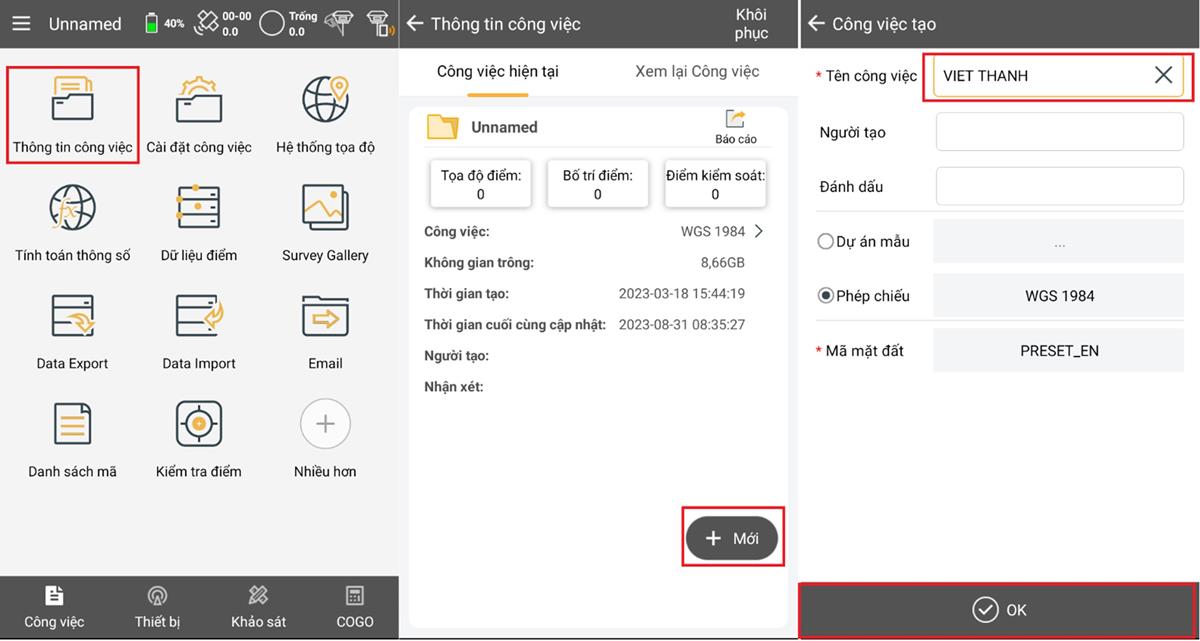
Task: Open the Mã mặt đất PRESET_EN selector
Action: pos(1058,351)
